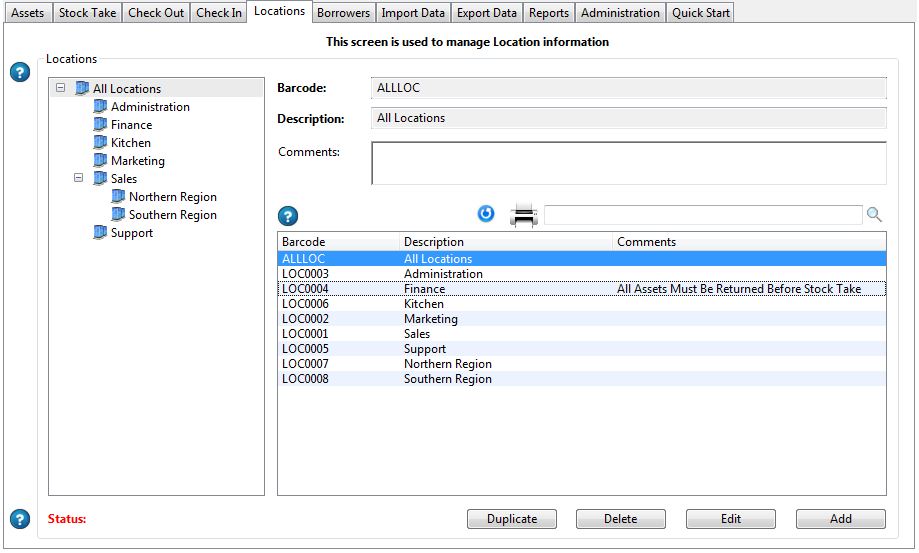Click the search field beside the printer icon
Image resolution: width=919 pixels, height=553 pixels.
tap(702, 215)
